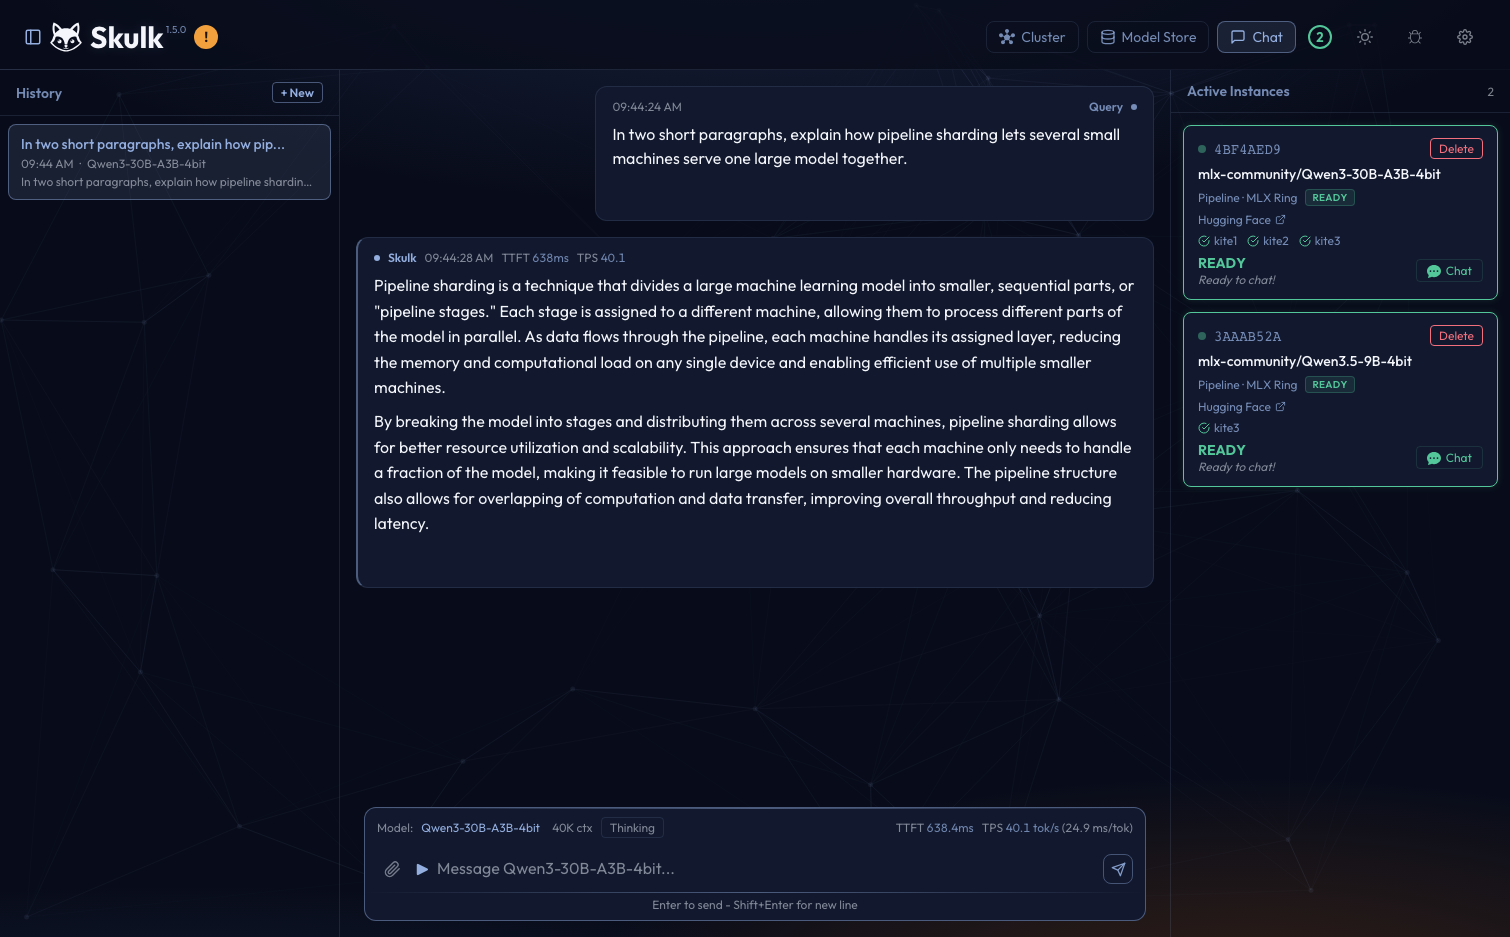The image size is (1510, 937).
Task: Open the Cluster view
Action: point(1032,37)
